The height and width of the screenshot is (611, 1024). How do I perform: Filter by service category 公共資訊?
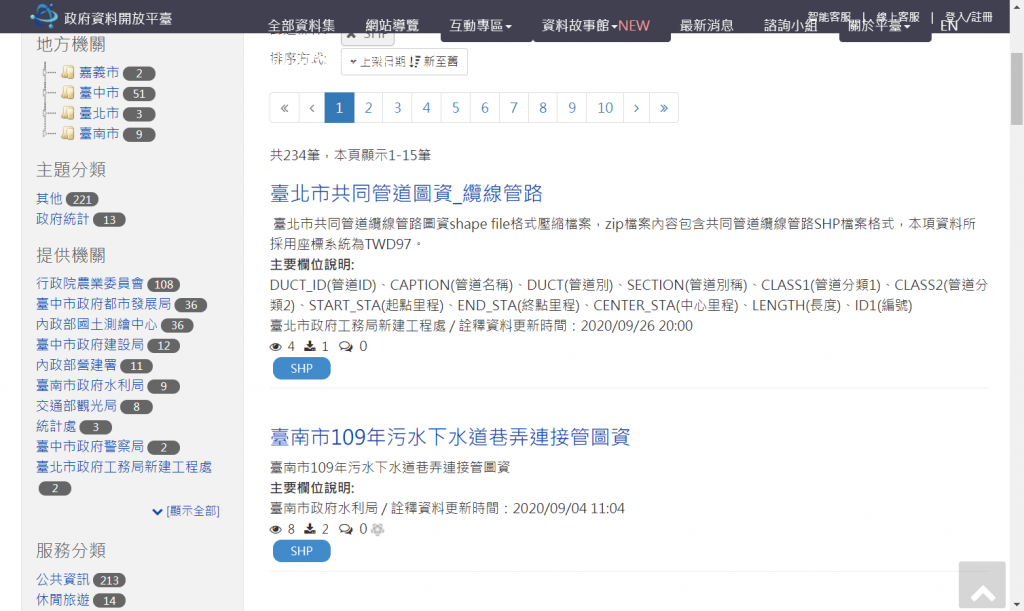(62, 579)
